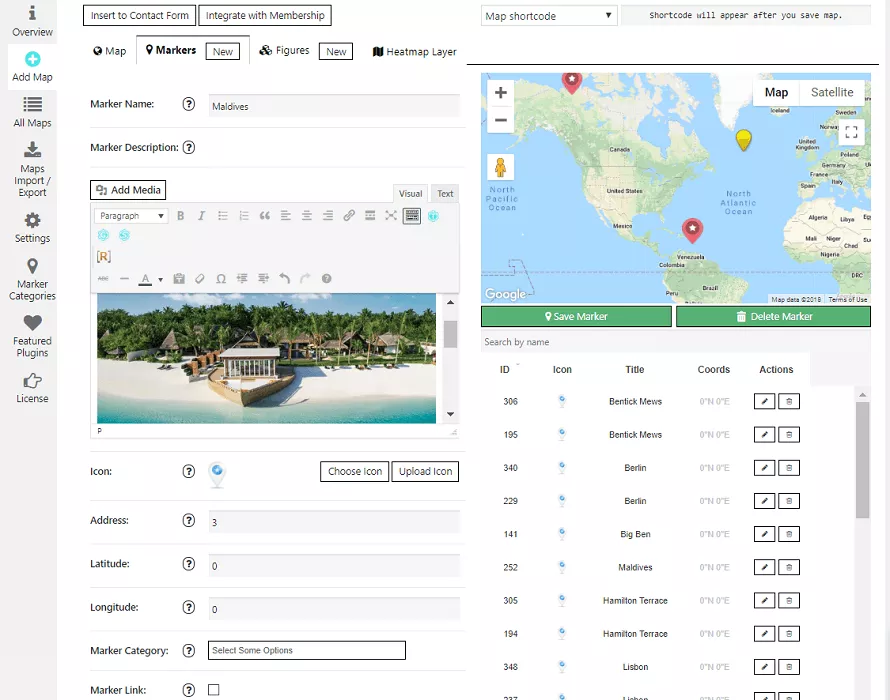890x700 pixels.
Task: Open the Map shortcode dropdown
Action: click(548, 16)
